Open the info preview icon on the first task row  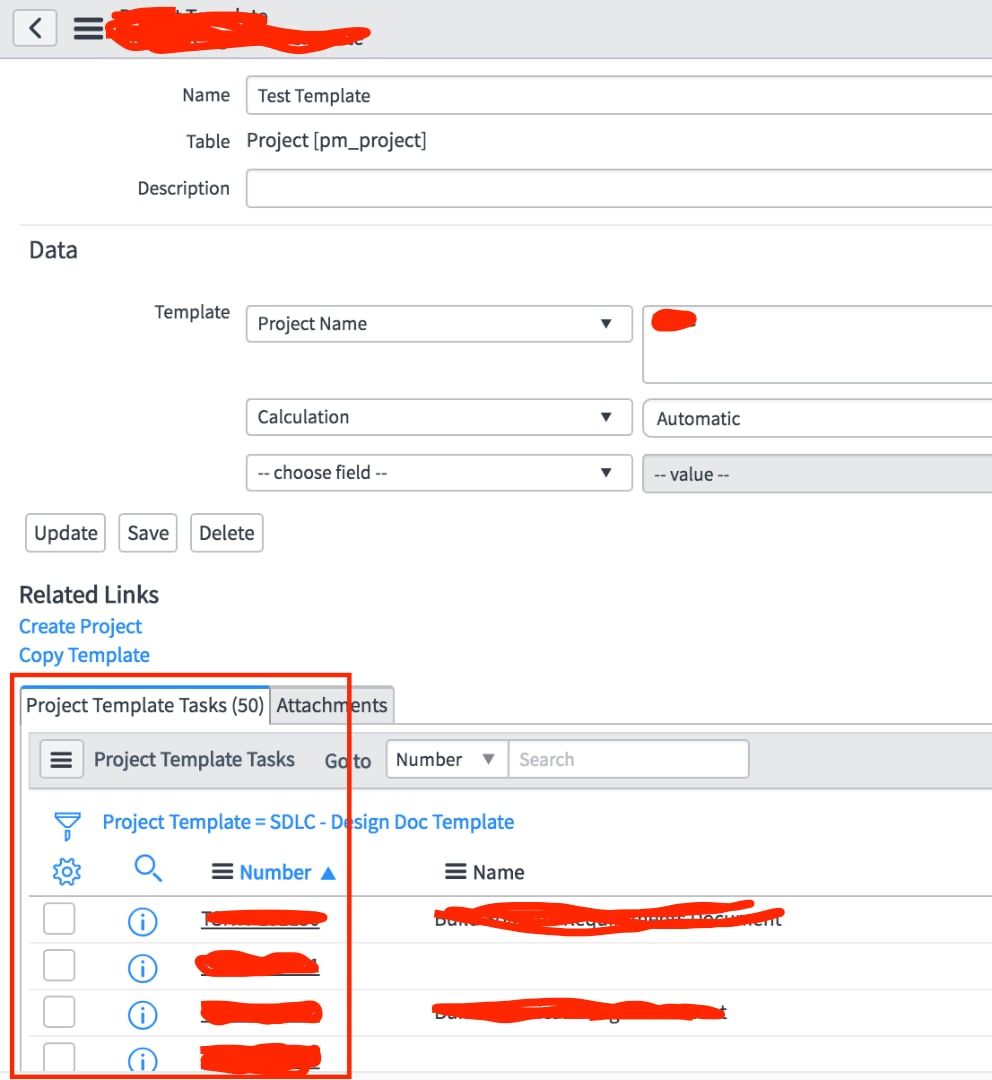142,921
